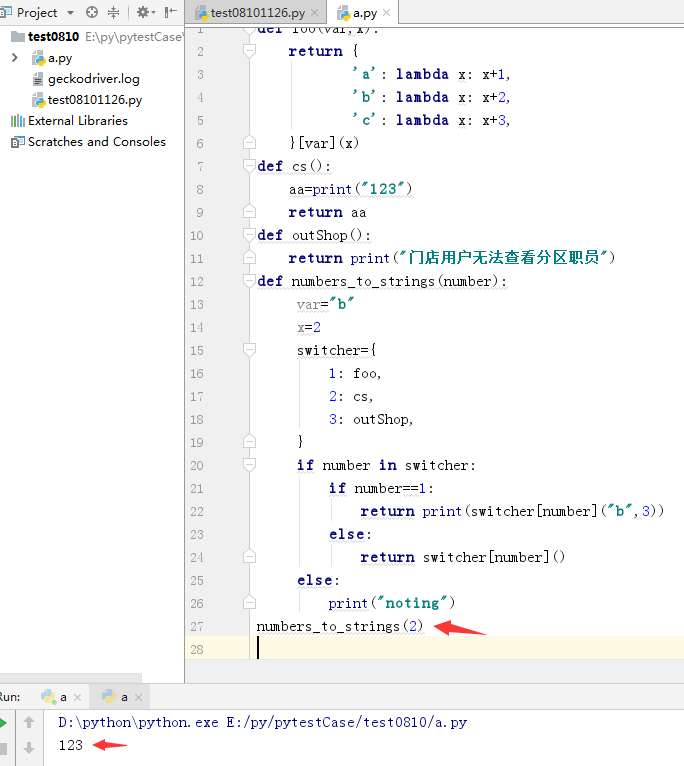This screenshot has width=684, height=766.
Task: Place cursor on empty line 28
Action: click(x=469, y=649)
